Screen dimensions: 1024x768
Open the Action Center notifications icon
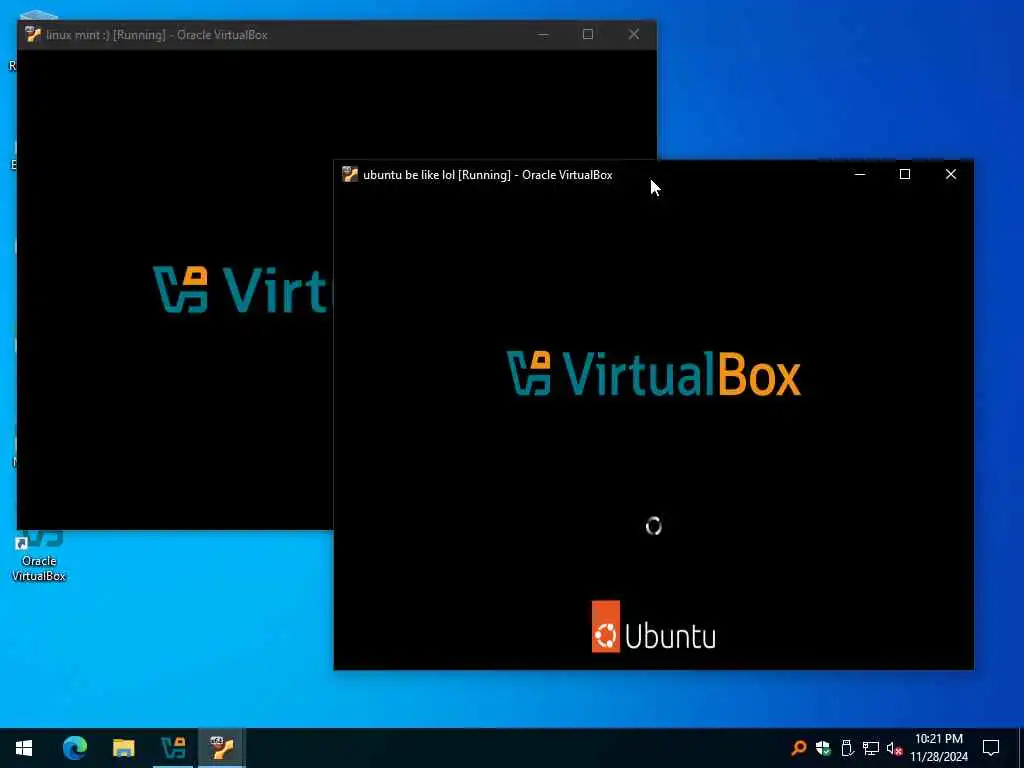coord(991,748)
